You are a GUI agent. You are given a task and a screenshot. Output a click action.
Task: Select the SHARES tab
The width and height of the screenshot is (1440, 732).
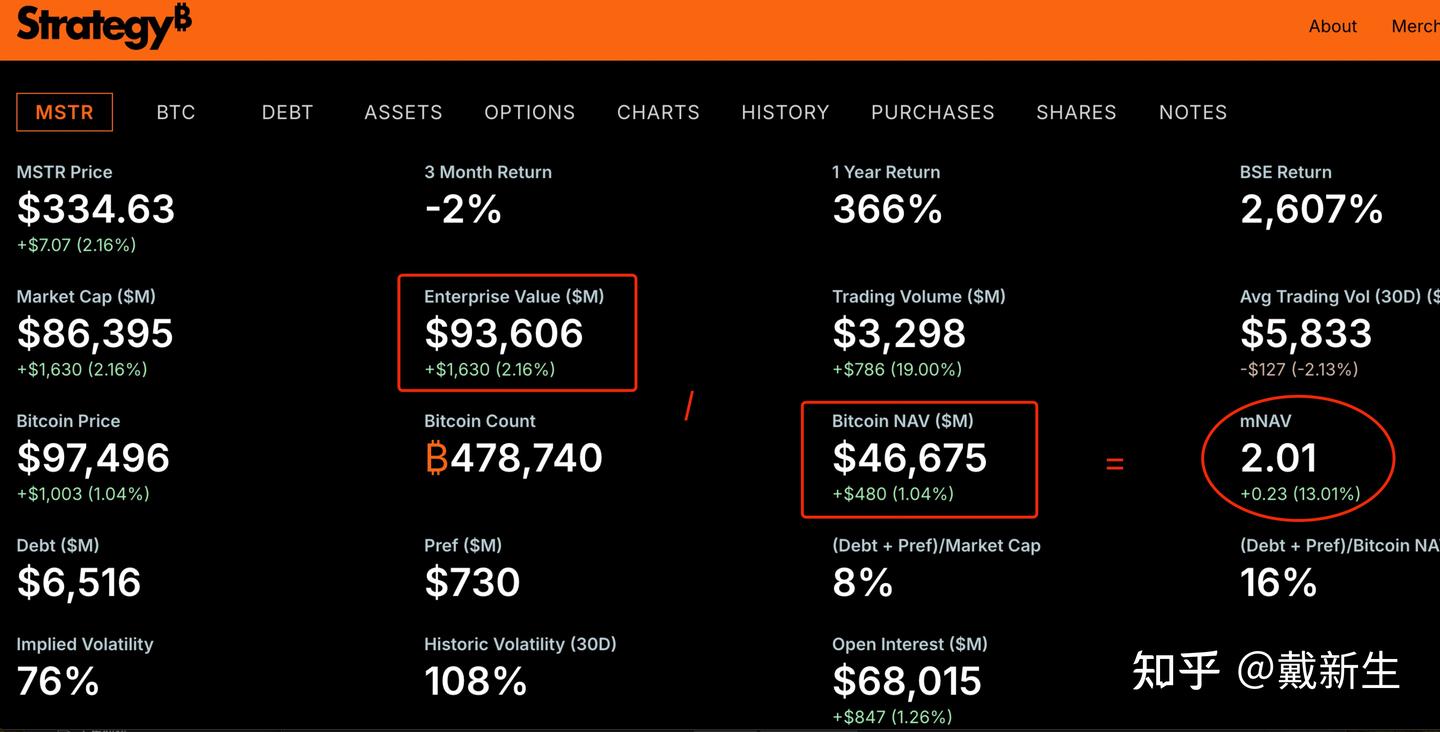[x=1076, y=112]
